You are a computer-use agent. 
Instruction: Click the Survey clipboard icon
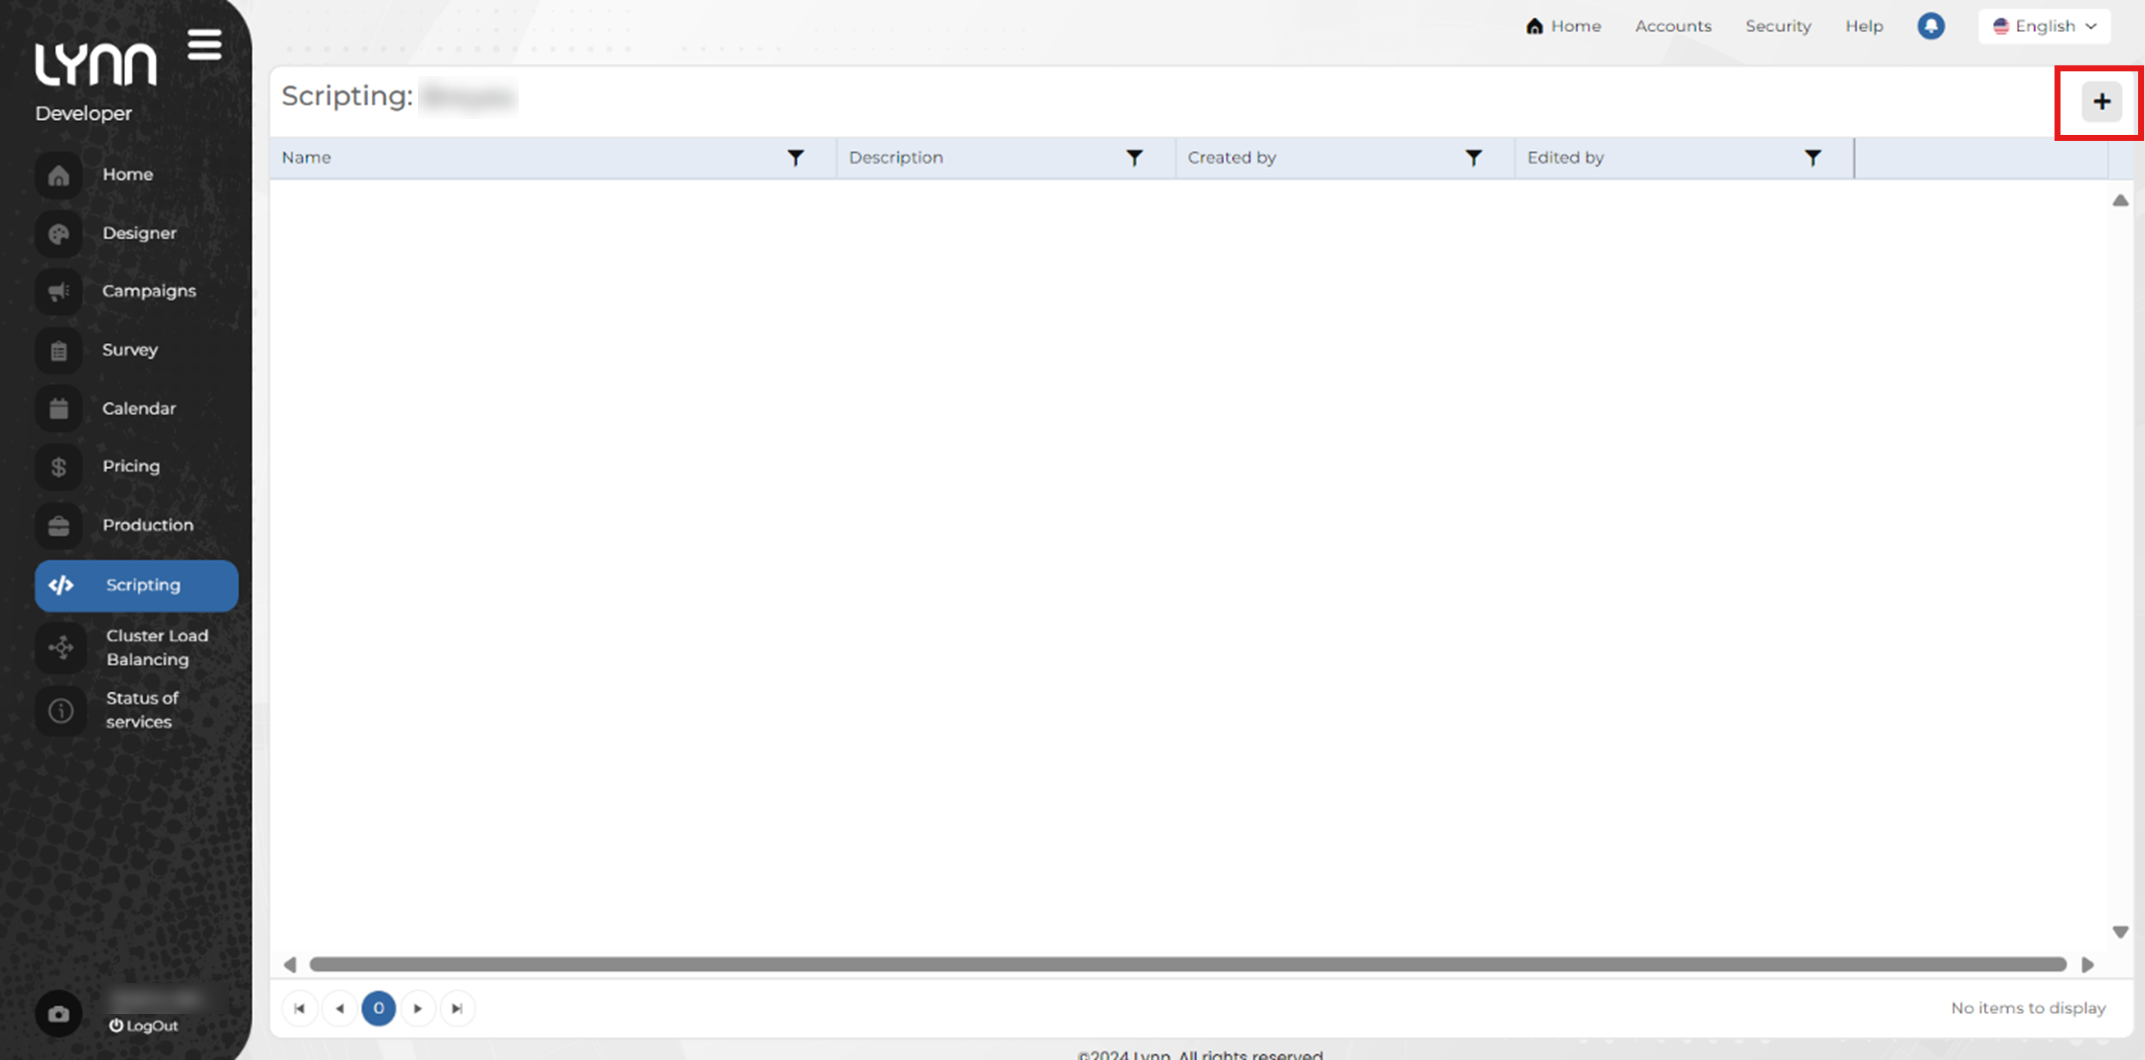pos(59,350)
